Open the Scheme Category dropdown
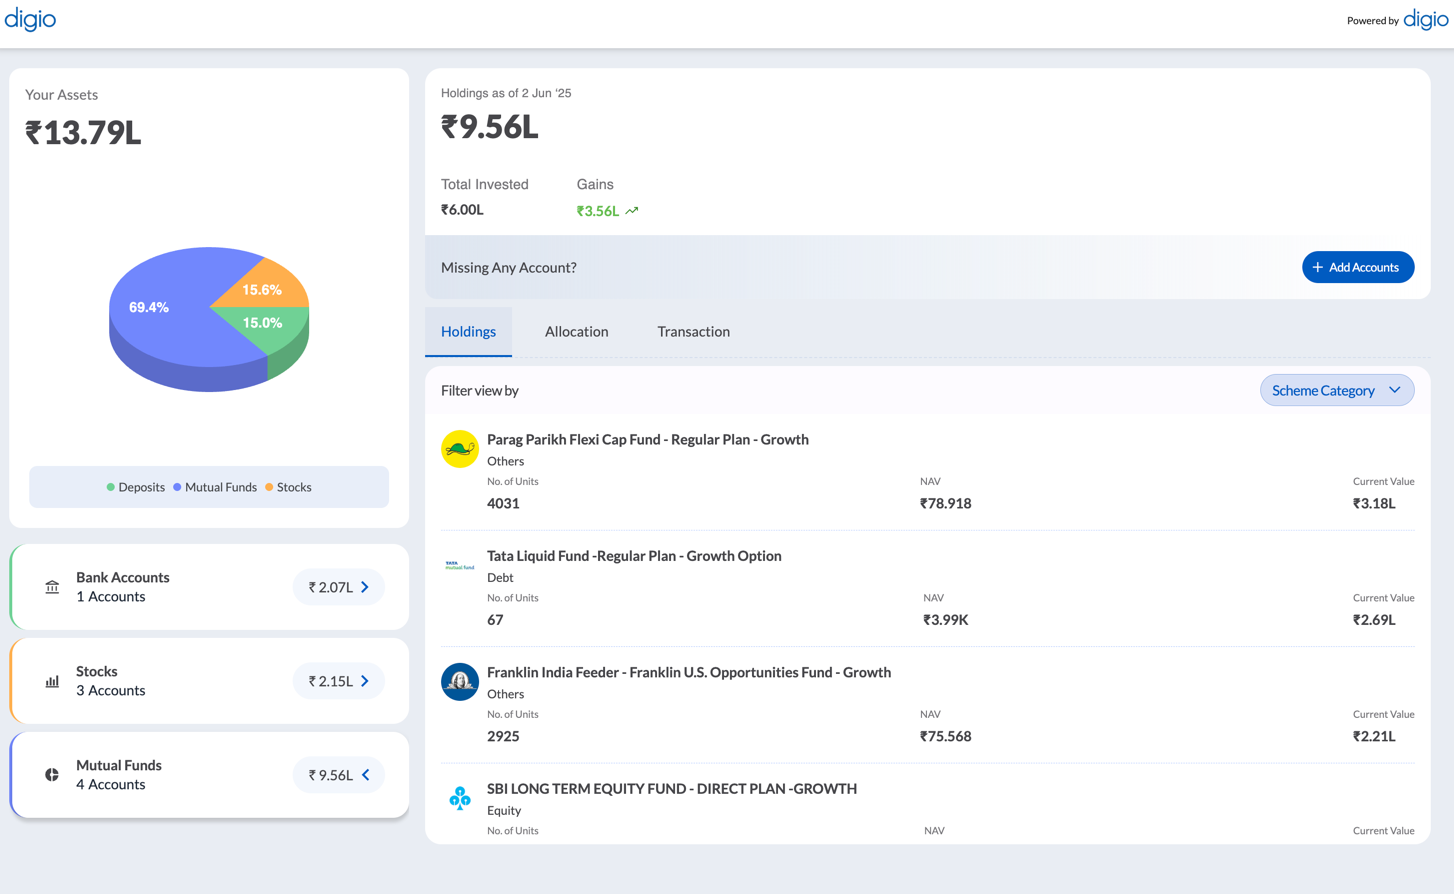1454x894 pixels. [1337, 390]
